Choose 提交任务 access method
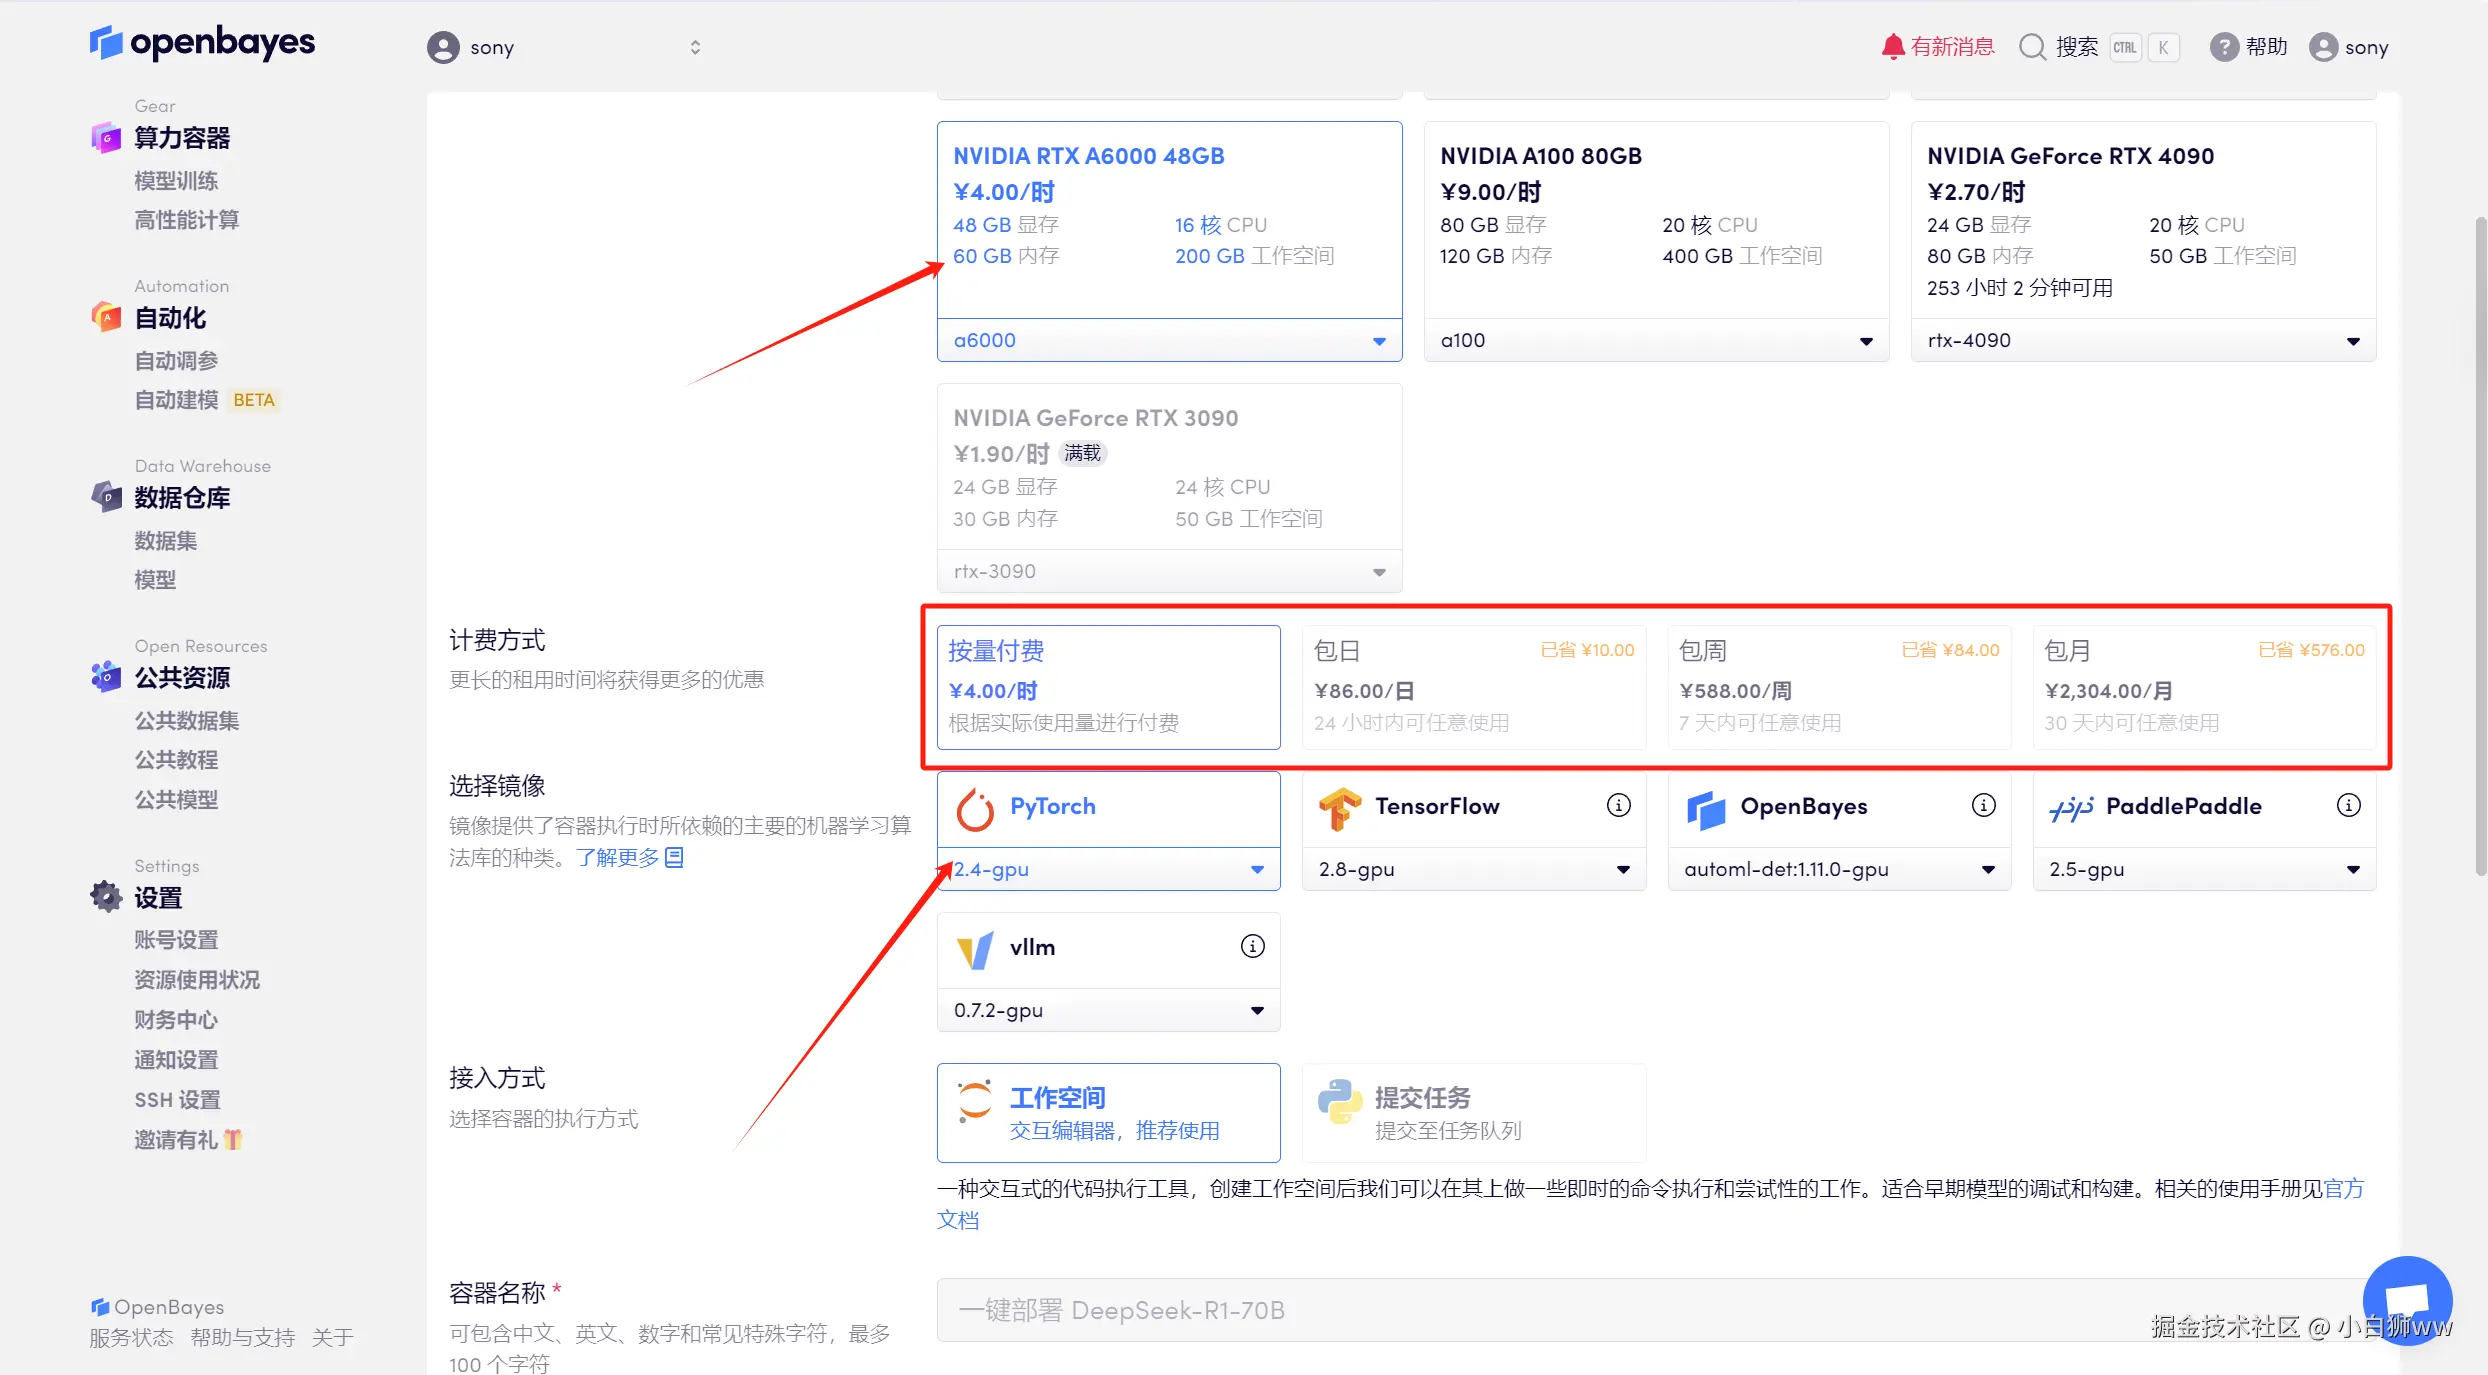2488x1375 pixels. coord(1473,1112)
